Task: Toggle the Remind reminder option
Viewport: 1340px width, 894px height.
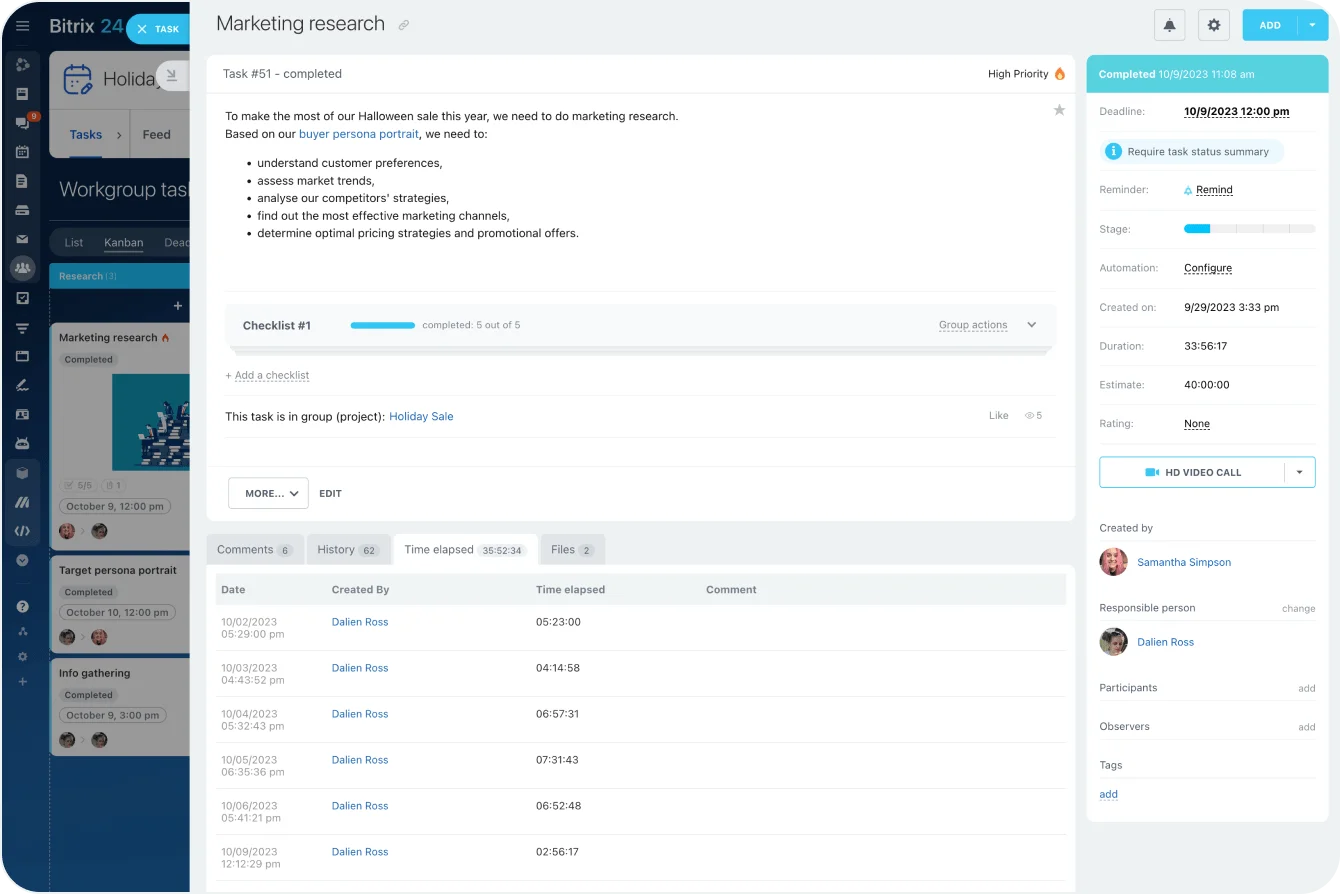Action: 1214,189
